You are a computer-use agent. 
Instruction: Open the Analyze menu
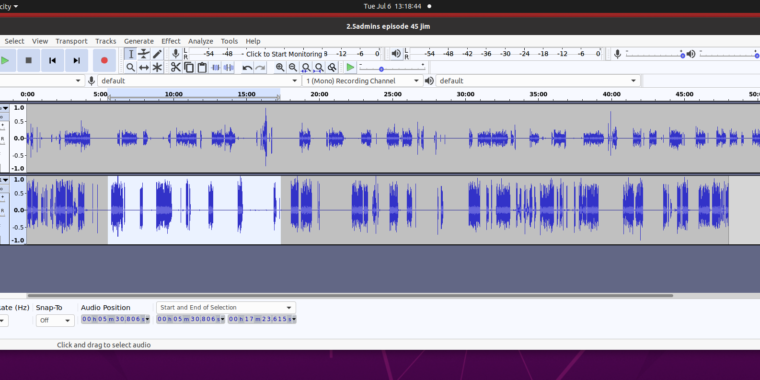[201, 41]
